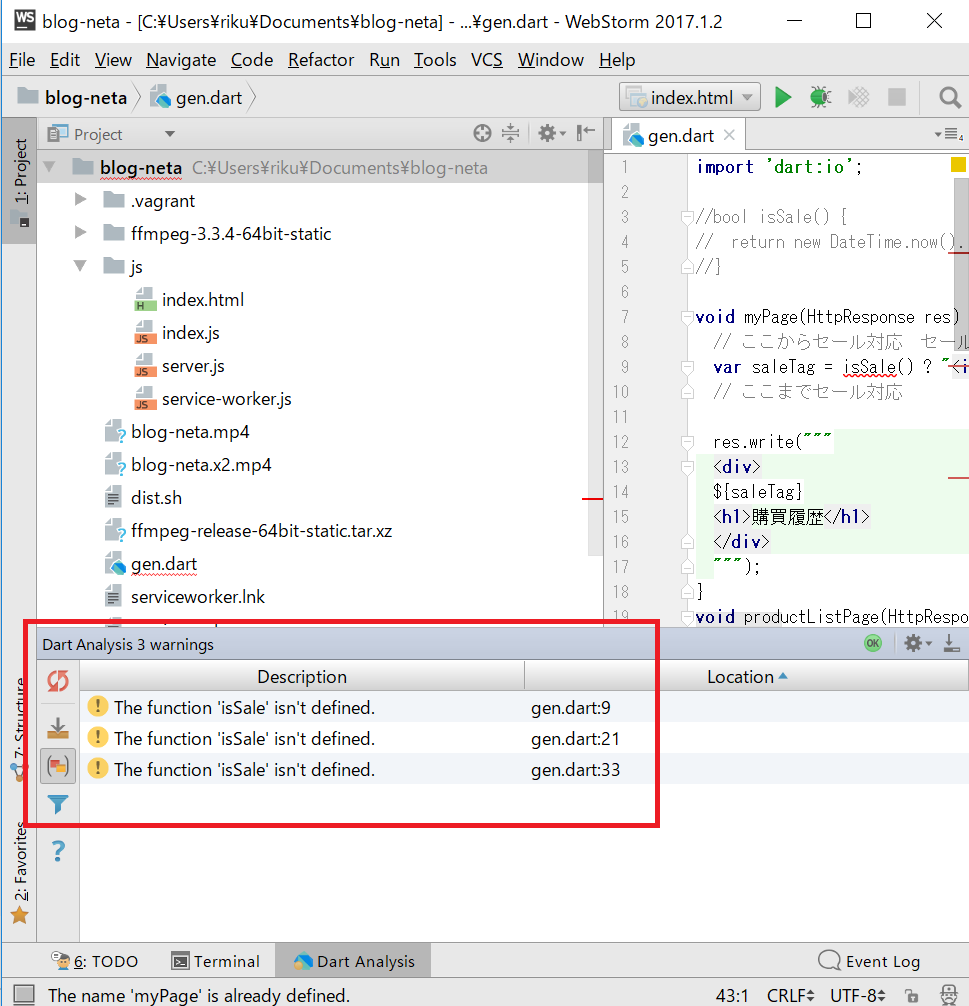Sort by Location column header
This screenshot has height=1006, width=969.
click(x=746, y=676)
